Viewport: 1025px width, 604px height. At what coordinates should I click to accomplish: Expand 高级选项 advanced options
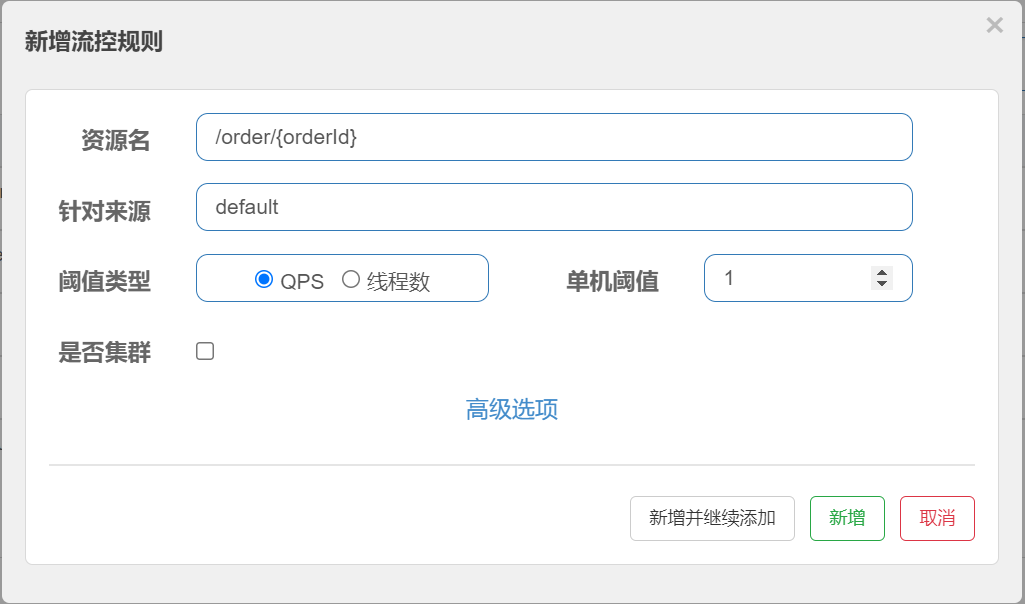pyautogui.click(x=511, y=409)
